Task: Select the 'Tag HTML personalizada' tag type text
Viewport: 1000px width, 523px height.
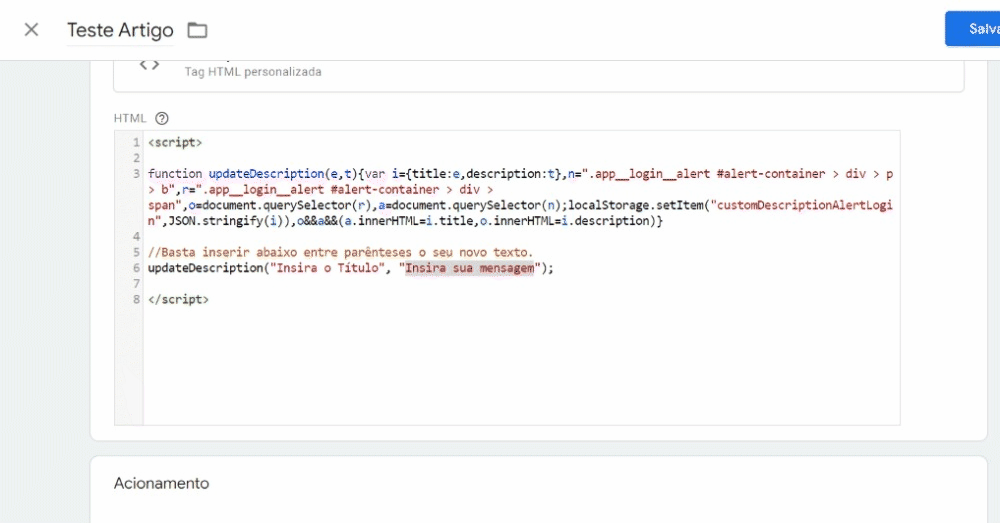Action: 253,72
